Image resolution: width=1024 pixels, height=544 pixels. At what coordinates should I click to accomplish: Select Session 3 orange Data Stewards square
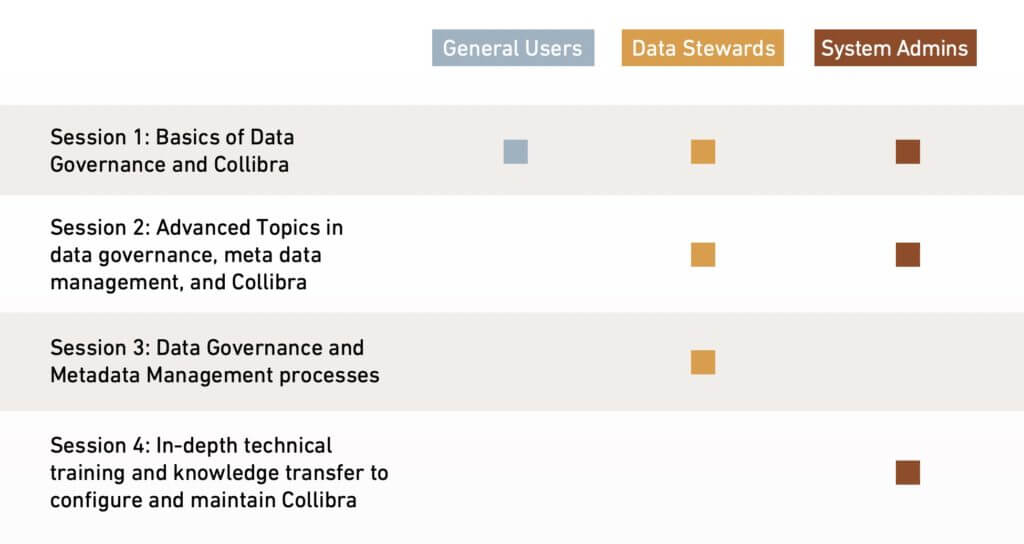click(x=703, y=362)
